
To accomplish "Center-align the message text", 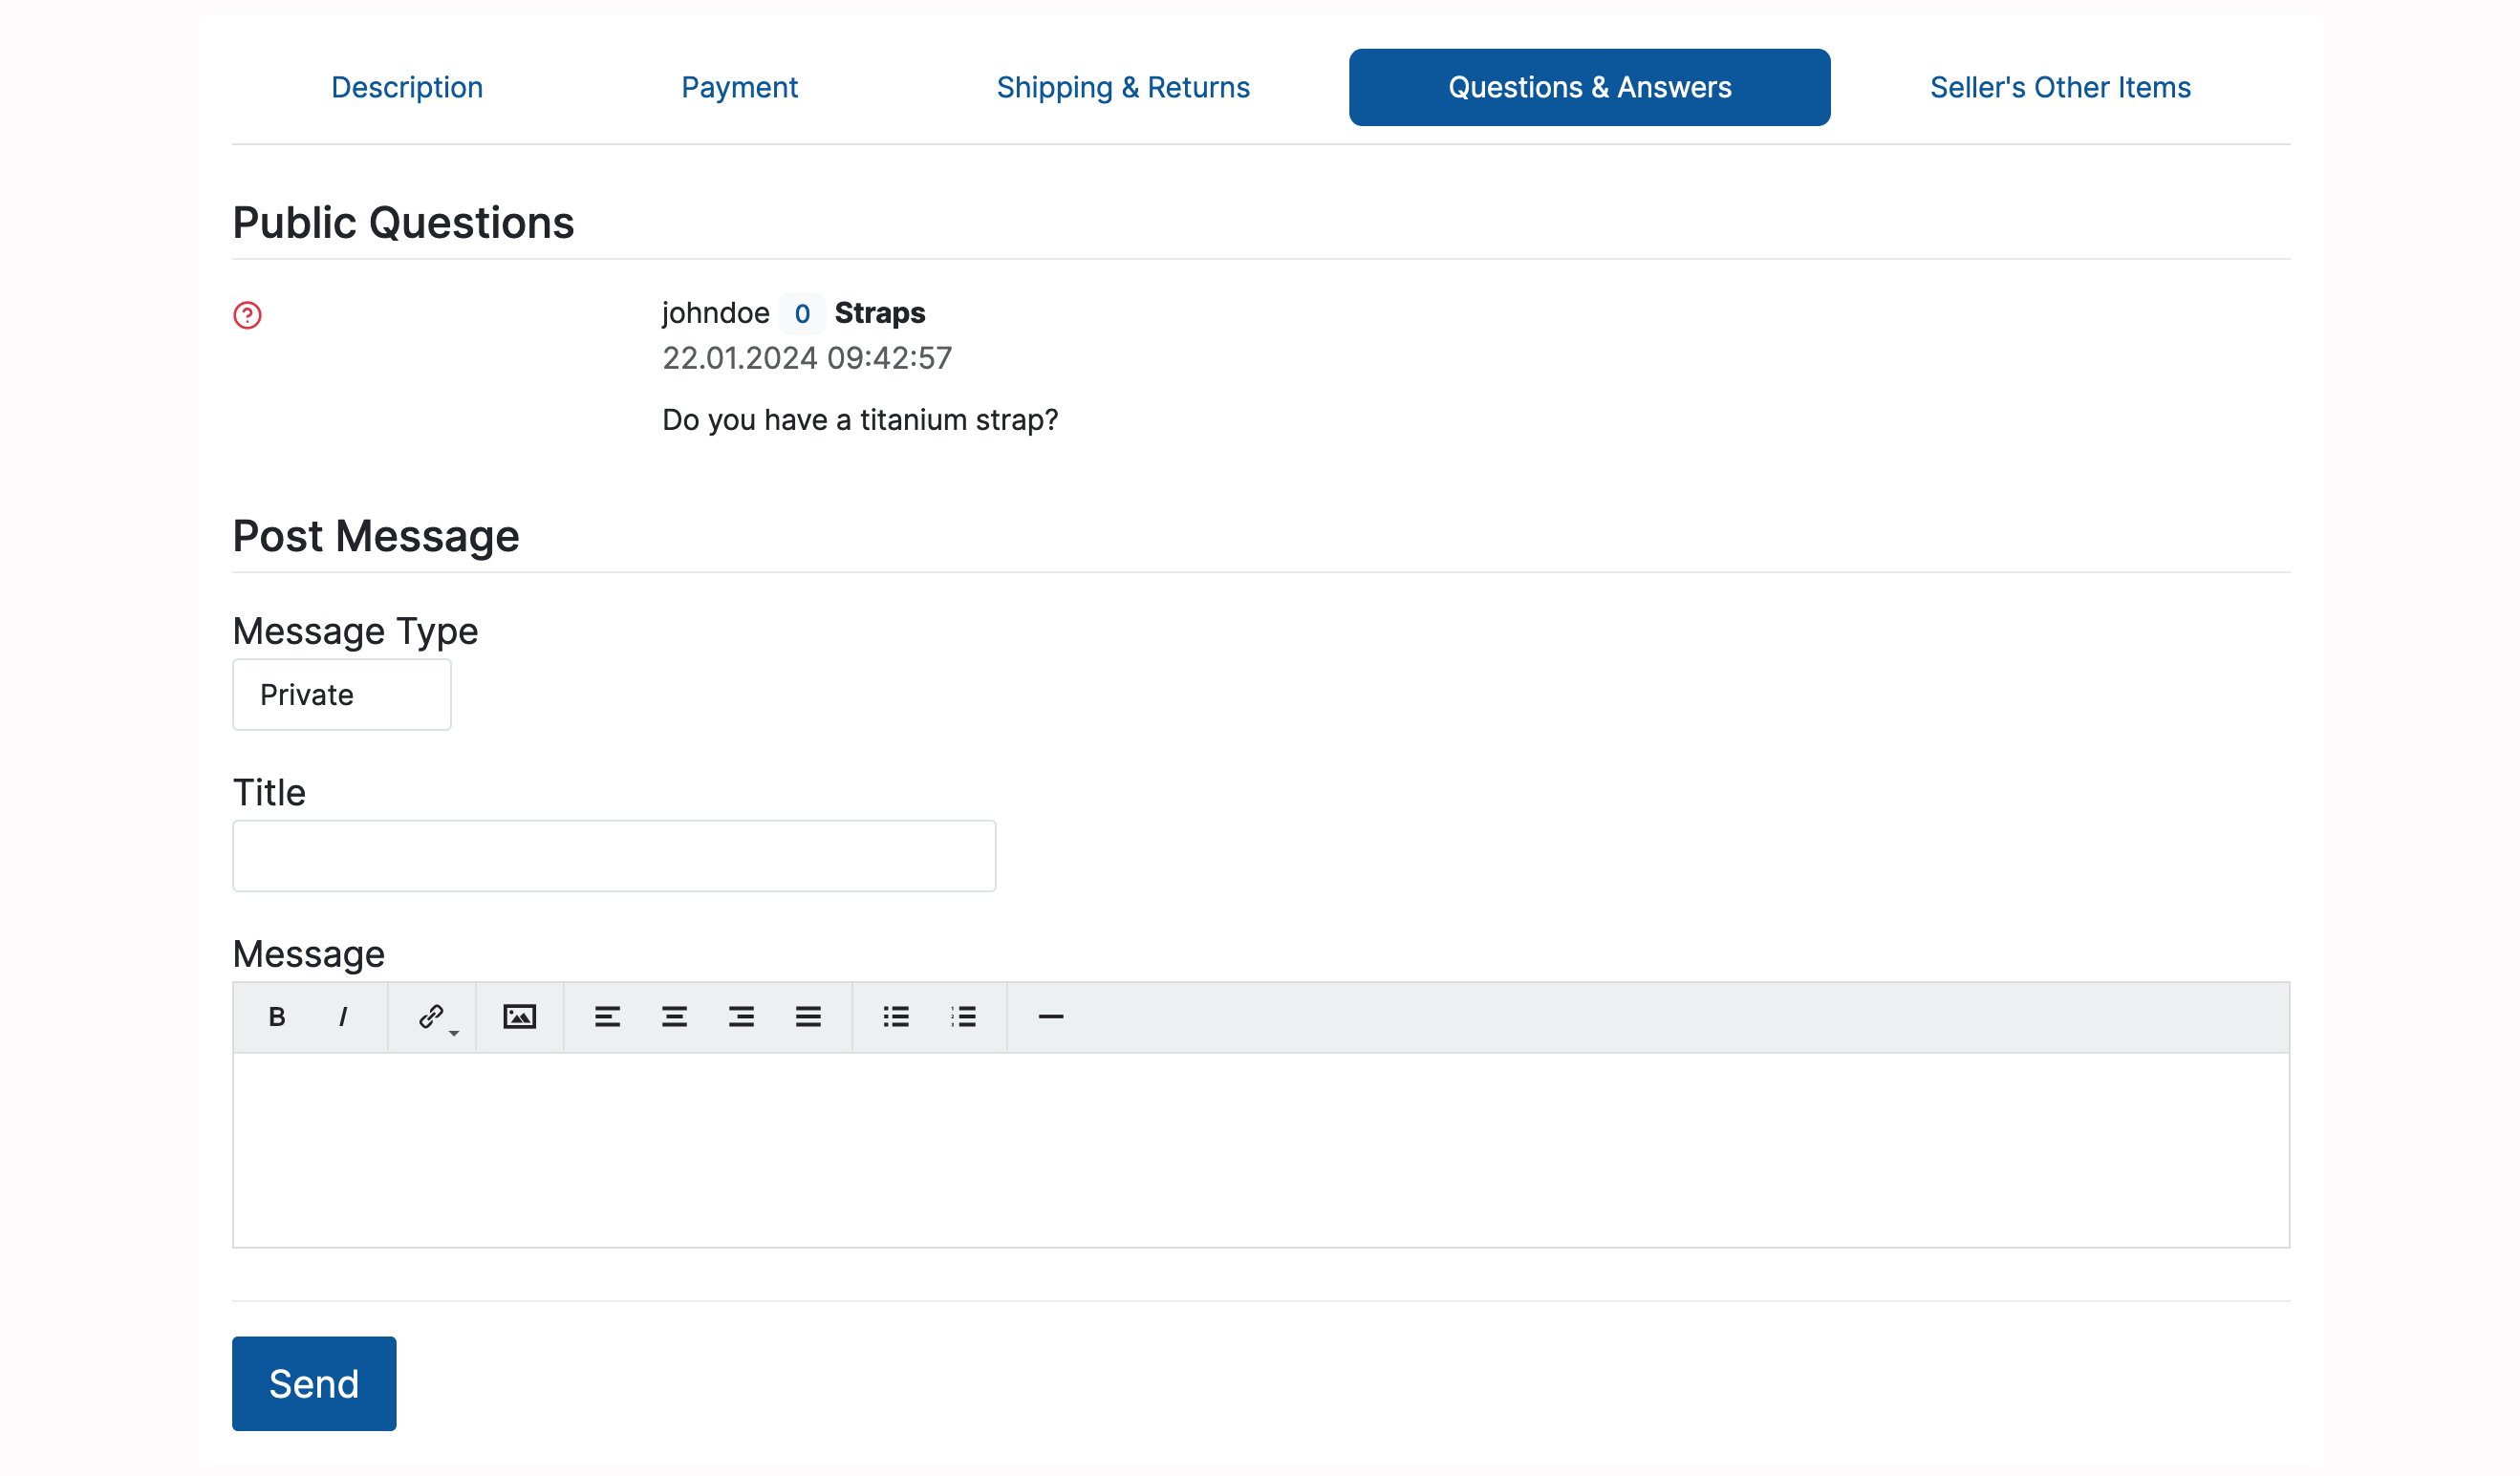I will pyautogui.click(x=674, y=1017).
